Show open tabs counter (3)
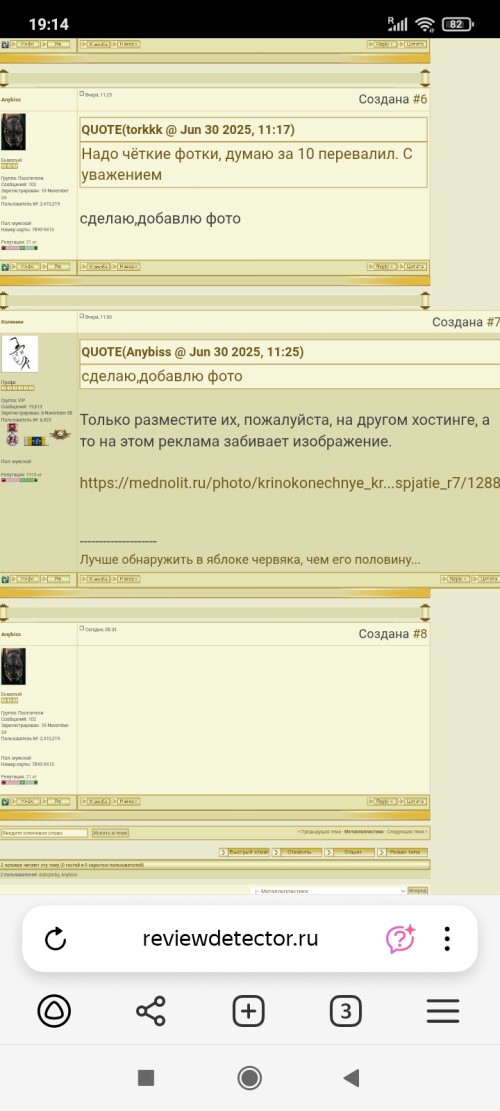 coord(346,1010)
